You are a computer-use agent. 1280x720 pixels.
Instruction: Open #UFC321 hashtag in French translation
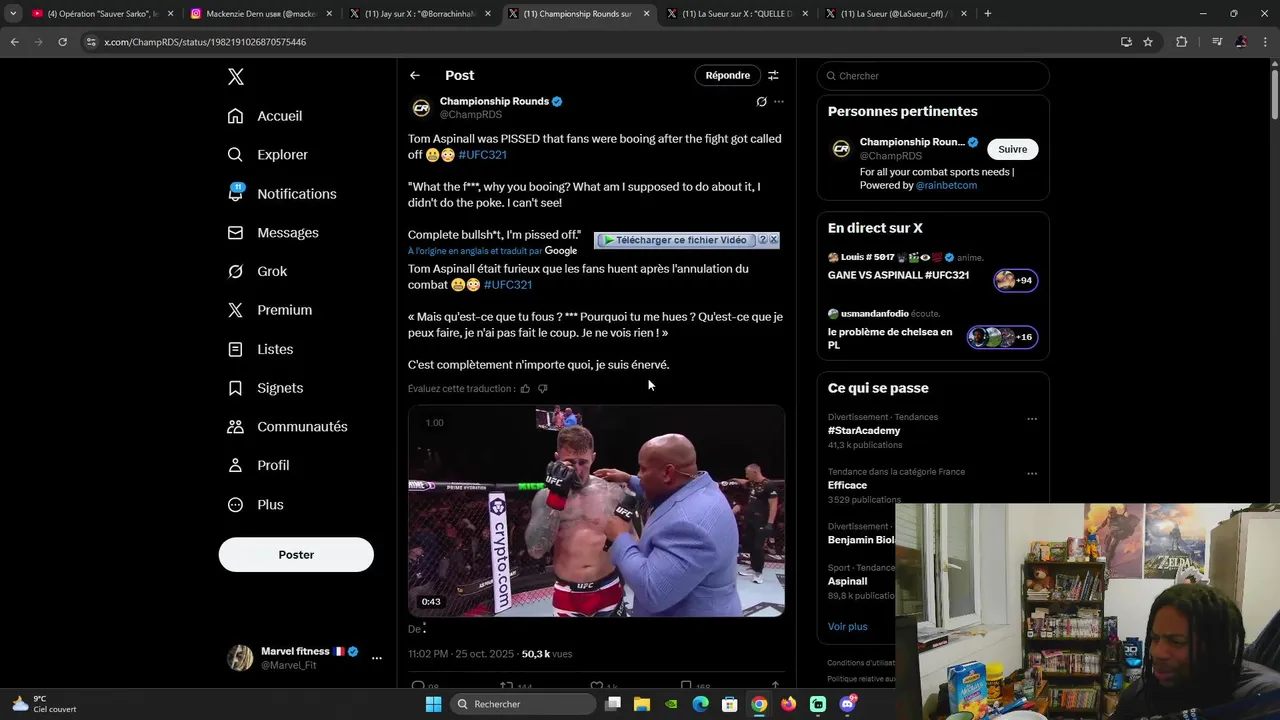[x=508, y=285]
